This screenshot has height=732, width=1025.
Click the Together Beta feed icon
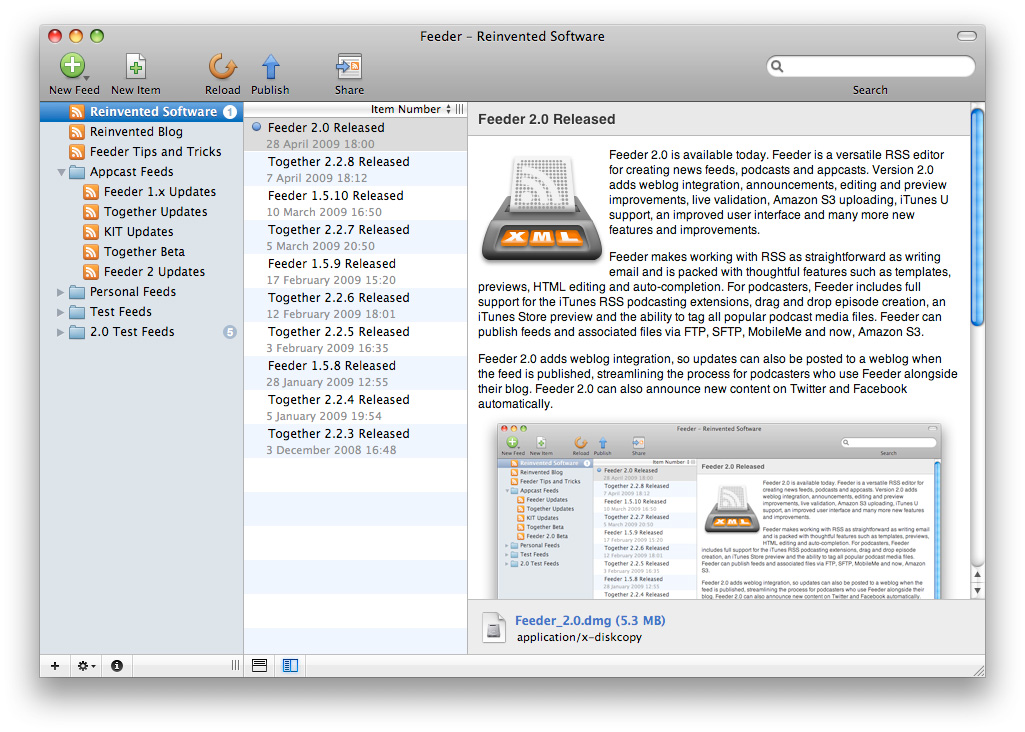tap(91, 252)
